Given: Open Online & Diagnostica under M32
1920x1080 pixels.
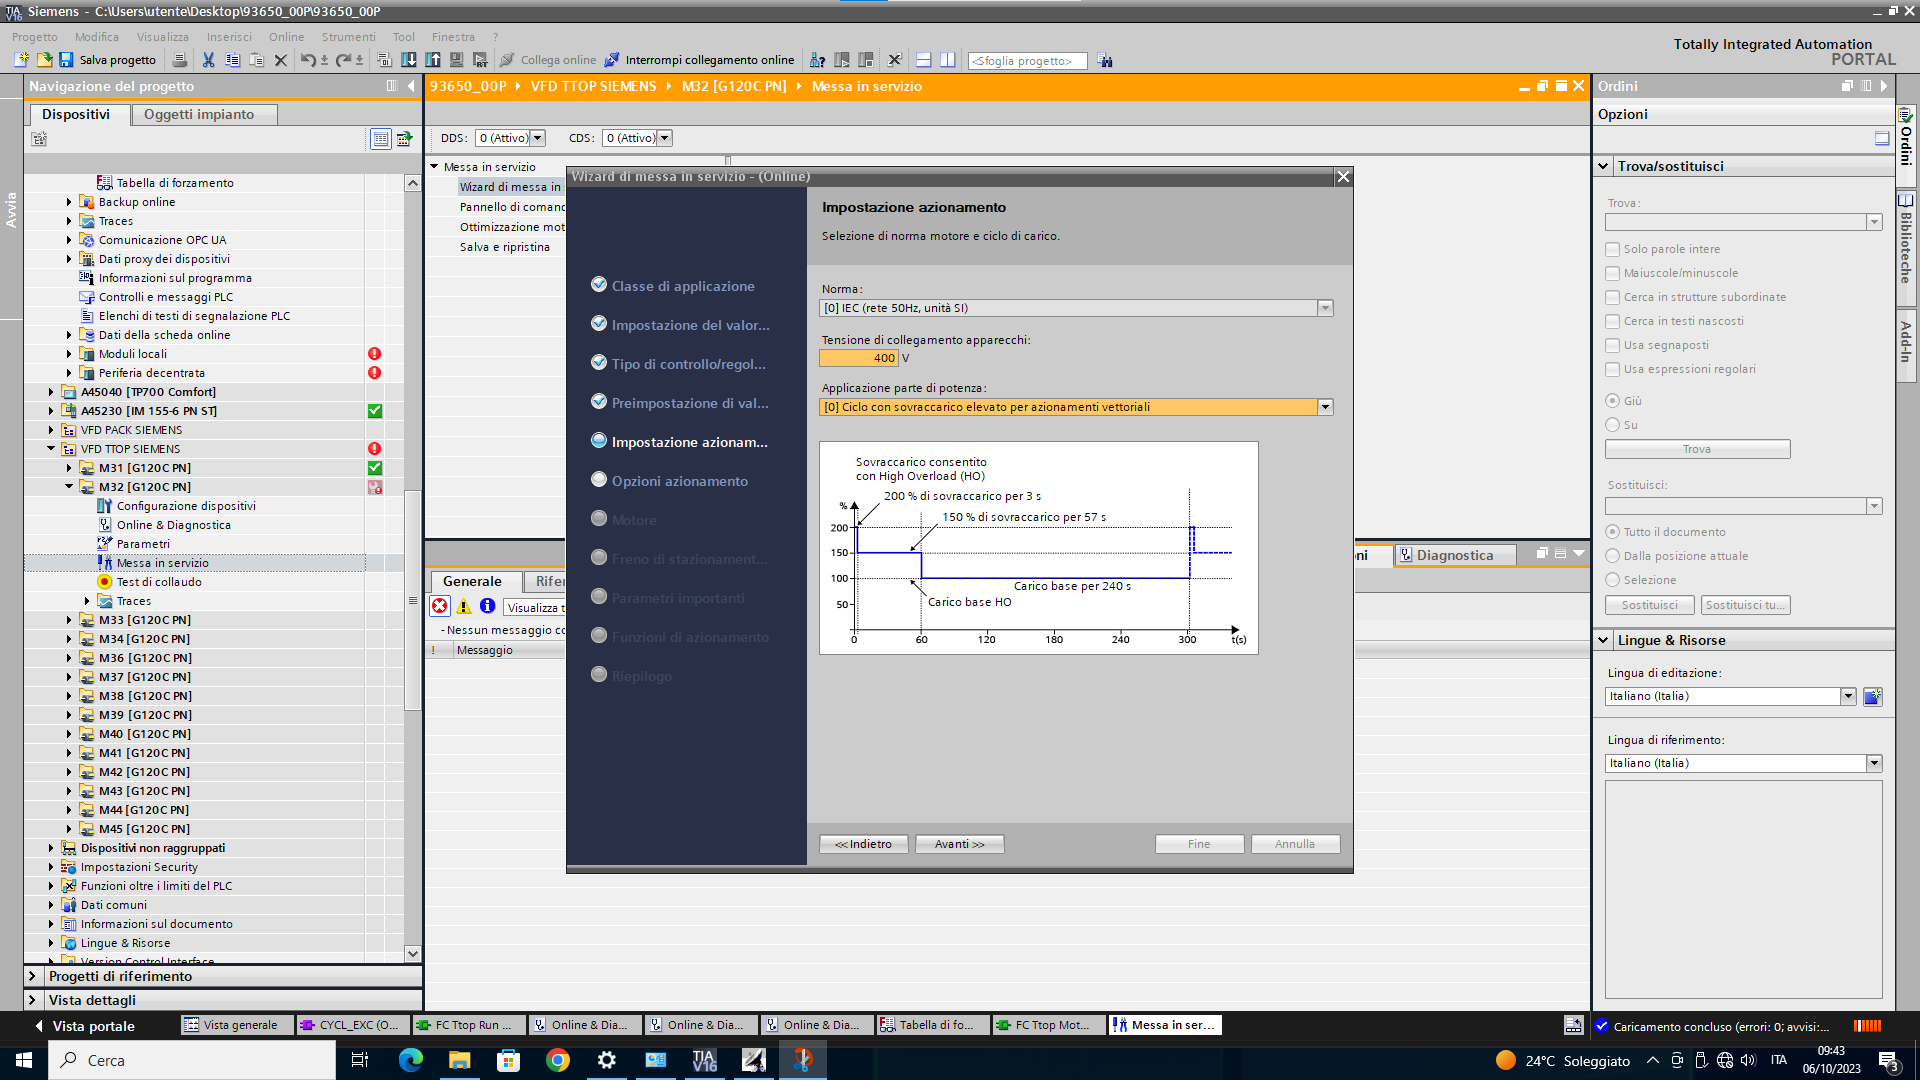Looking at the screenshot, I should pos(173,525).
